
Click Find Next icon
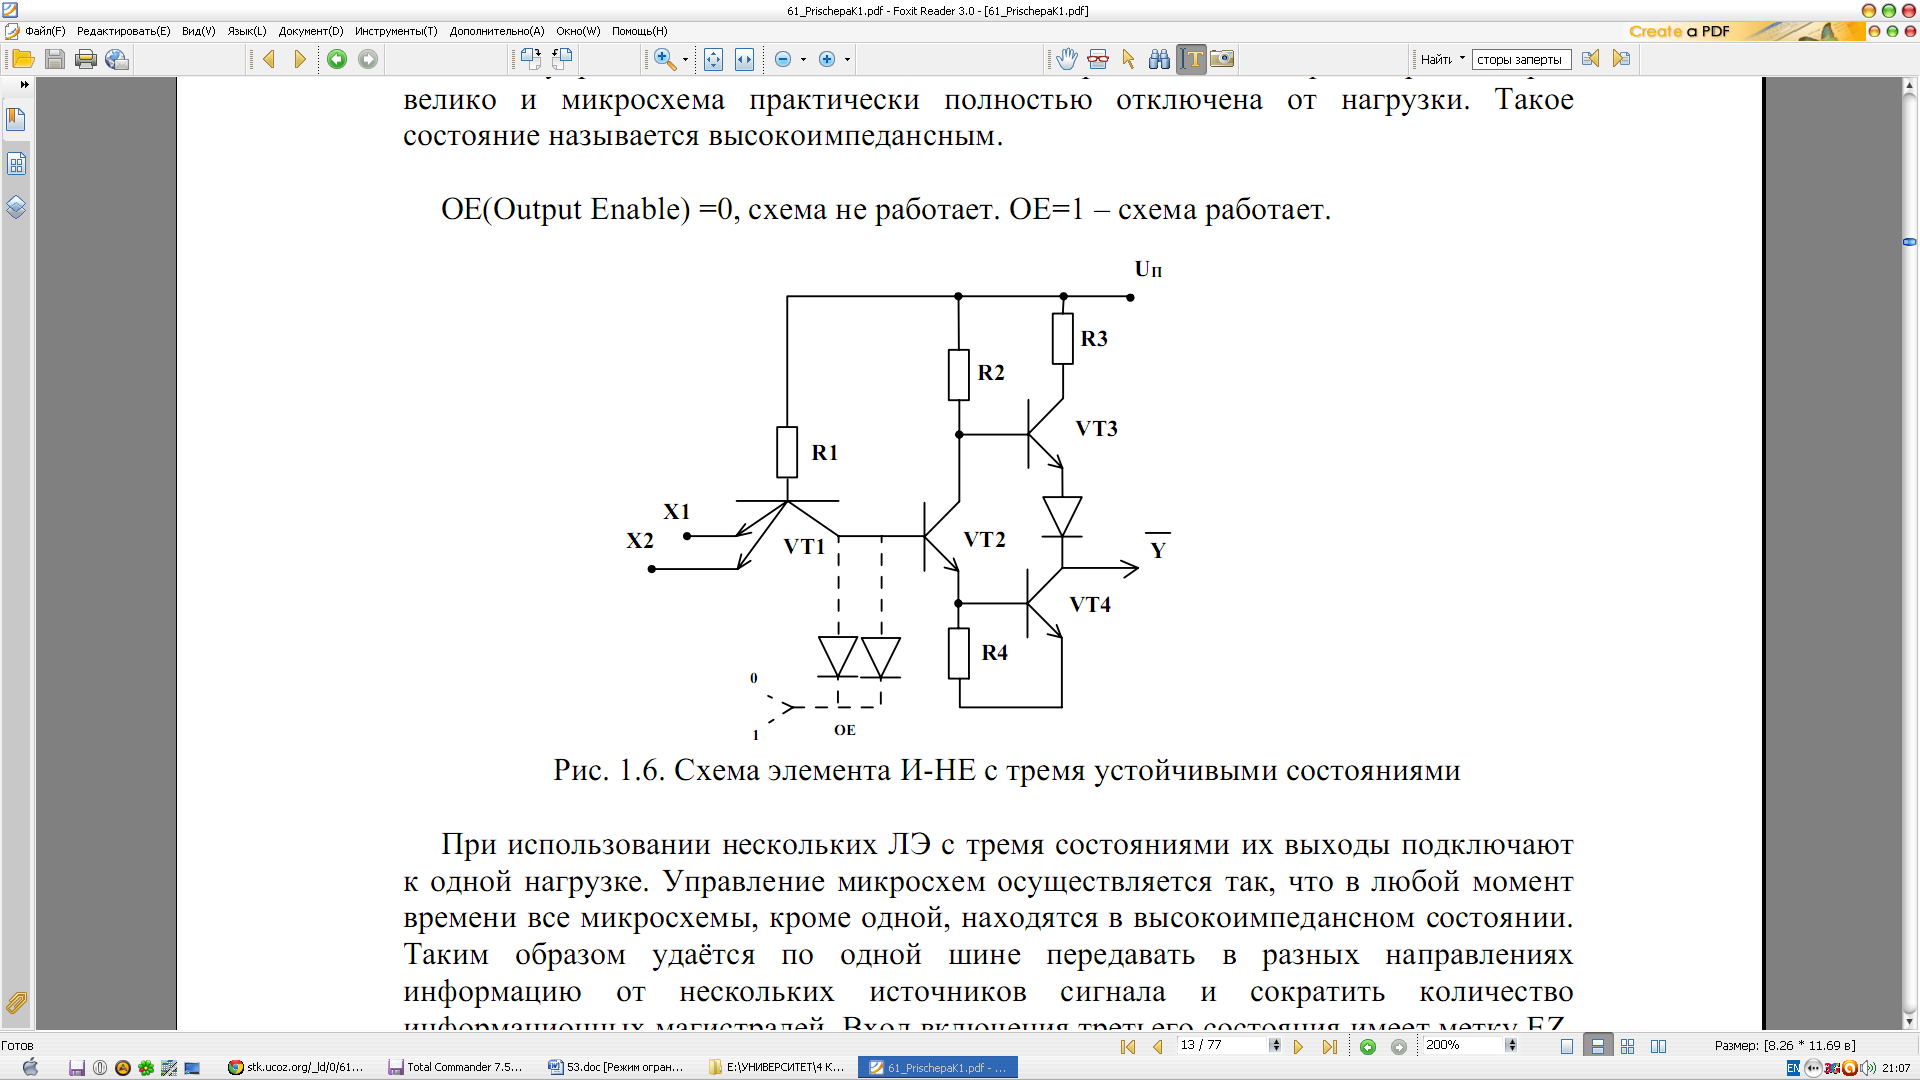pyautogui.click(x=1621, y=59)
